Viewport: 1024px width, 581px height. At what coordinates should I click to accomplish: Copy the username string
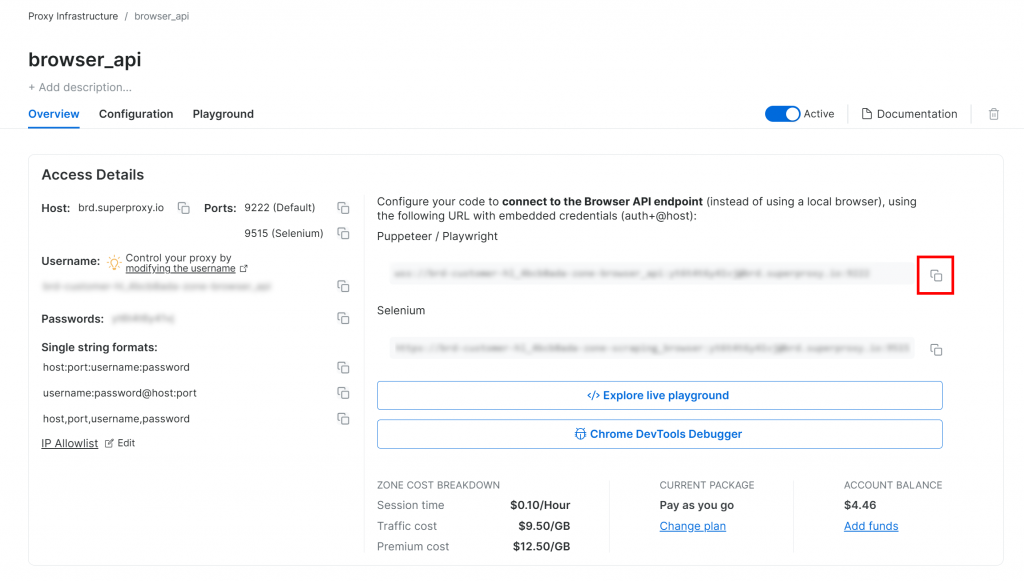(x=343, y=286)
